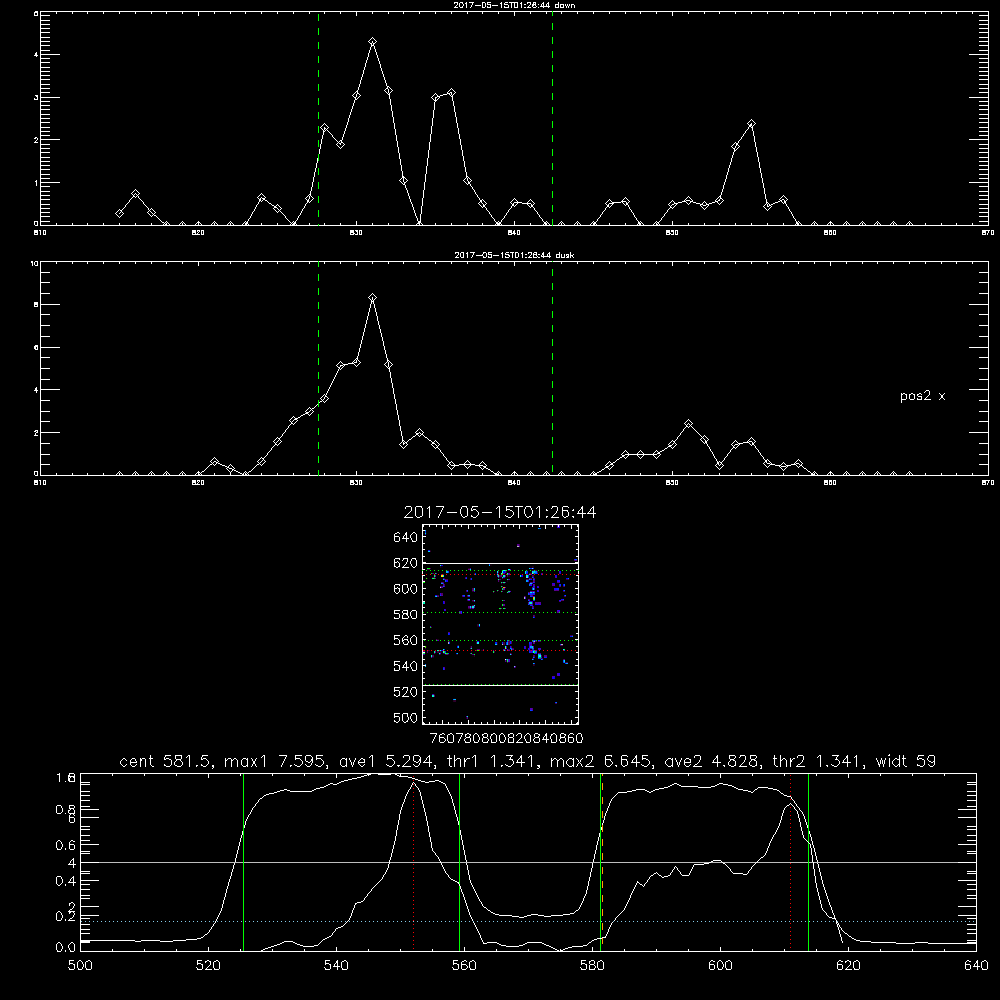This screenshot has height=1000, width=1000.
Task: Click the "580" y-axis label beside heatmap
Action: point(406,614)
